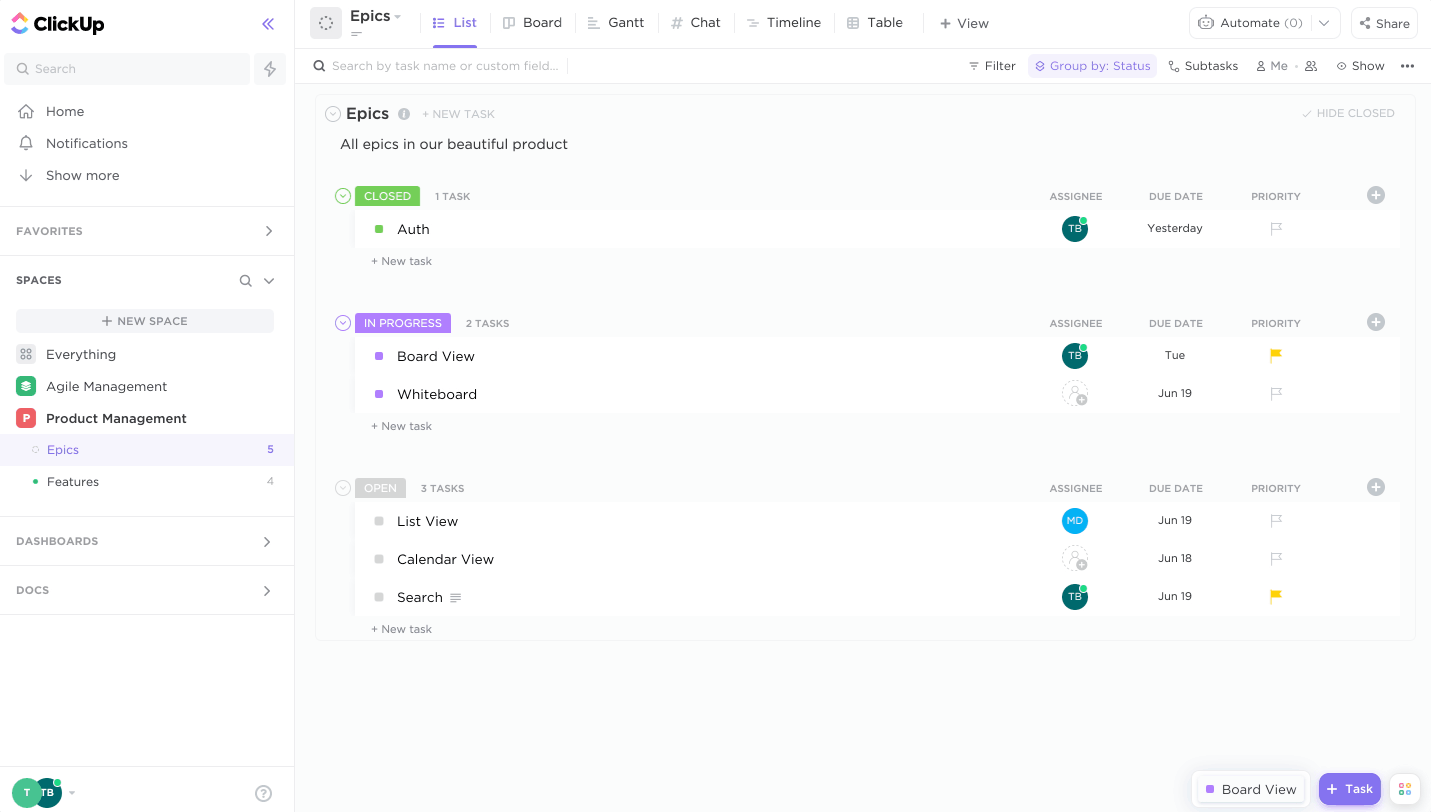Click the purple status square beside Board View
Screen dimensions: 1431x812
click(x=379, y=355)
